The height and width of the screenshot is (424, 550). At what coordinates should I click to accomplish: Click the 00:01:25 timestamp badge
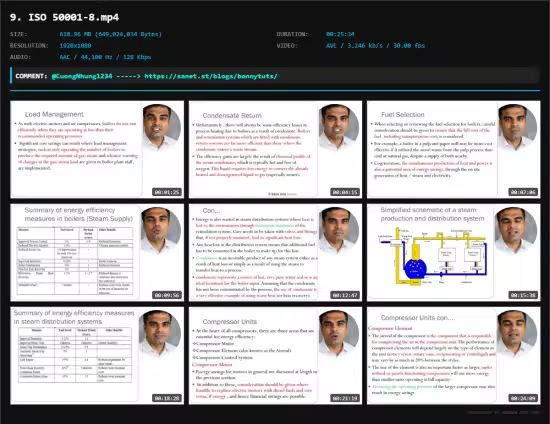tap(167, 192)
